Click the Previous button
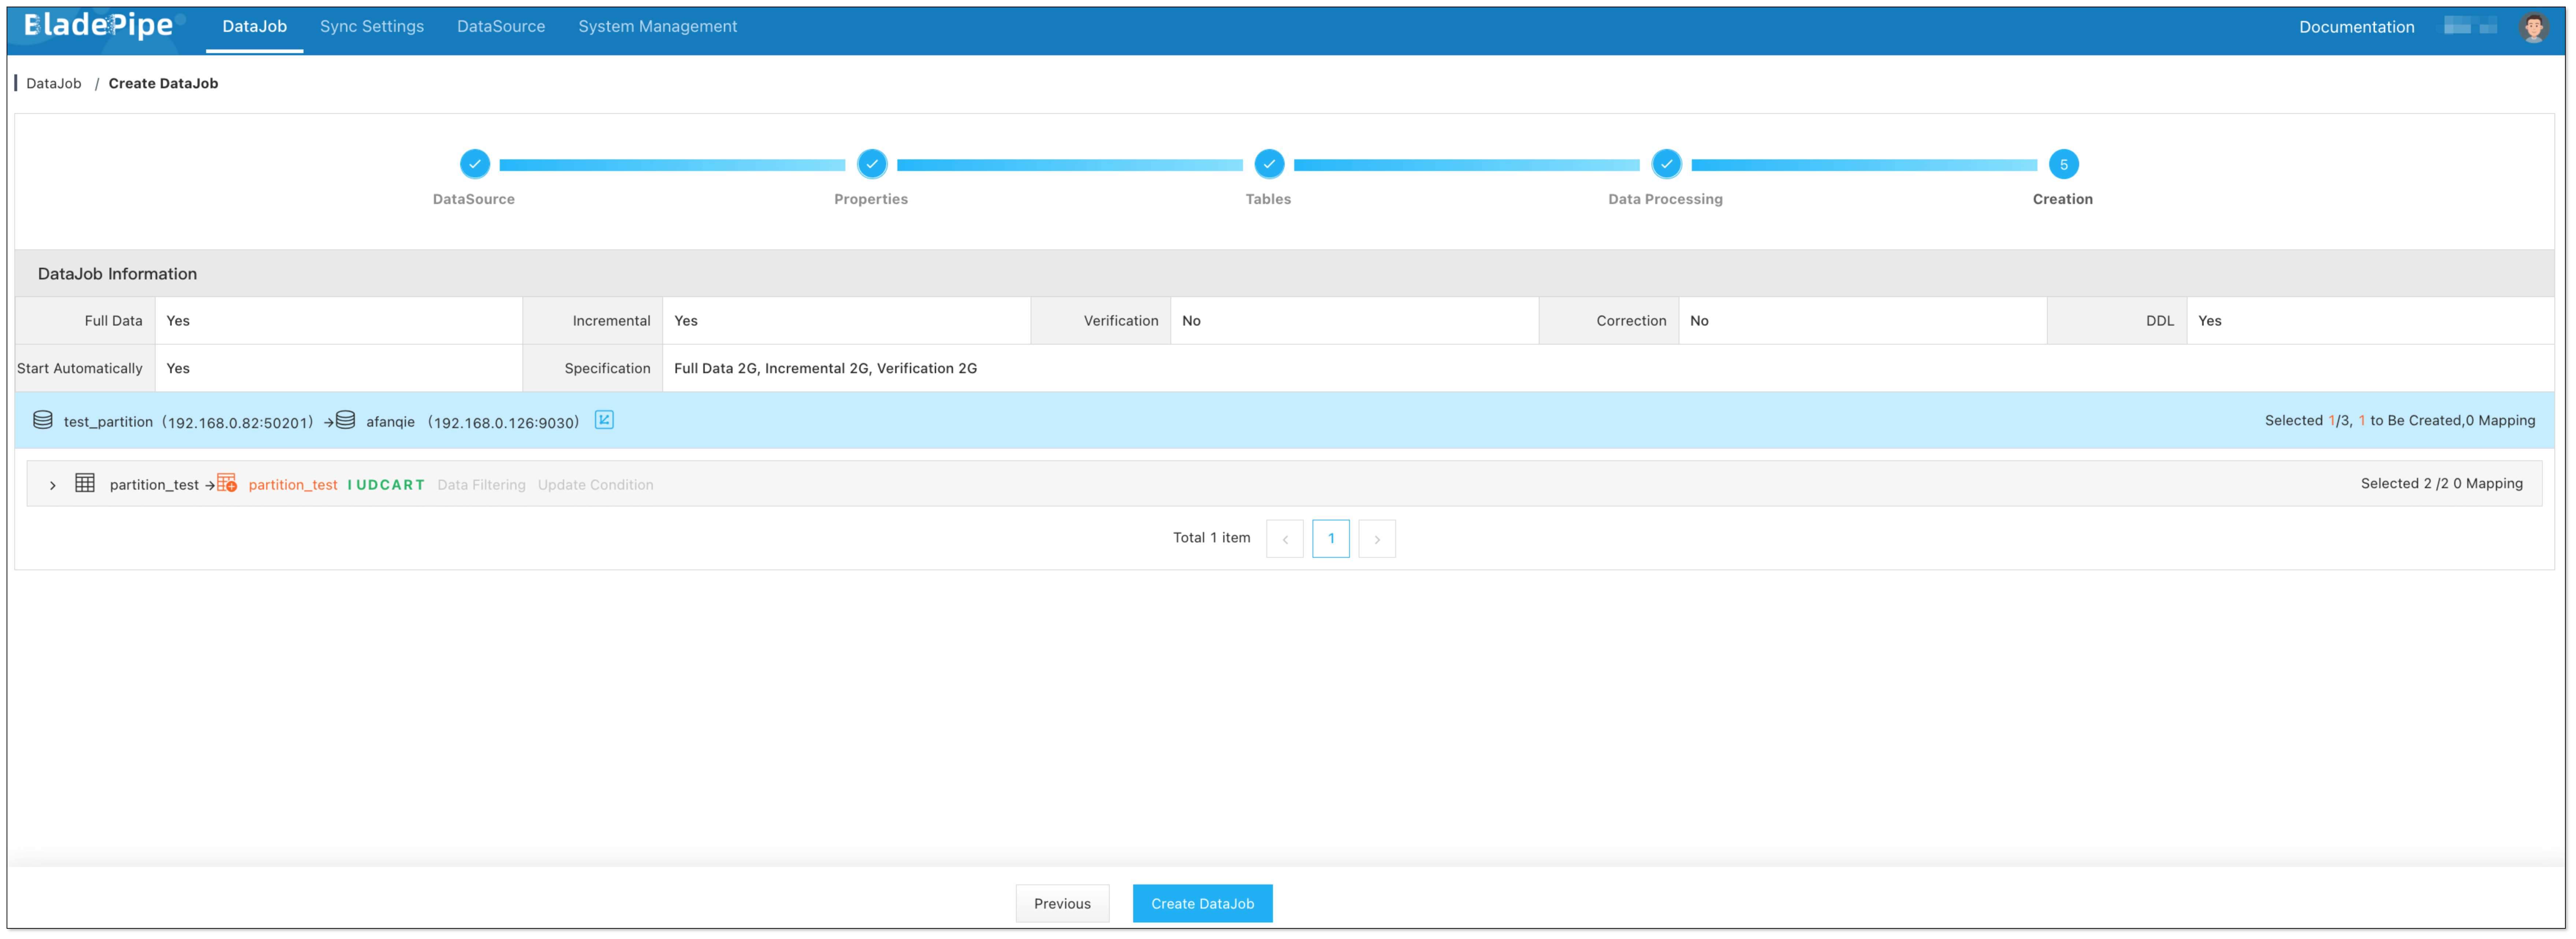2576x939 pixels. [x=1062, y=903]
